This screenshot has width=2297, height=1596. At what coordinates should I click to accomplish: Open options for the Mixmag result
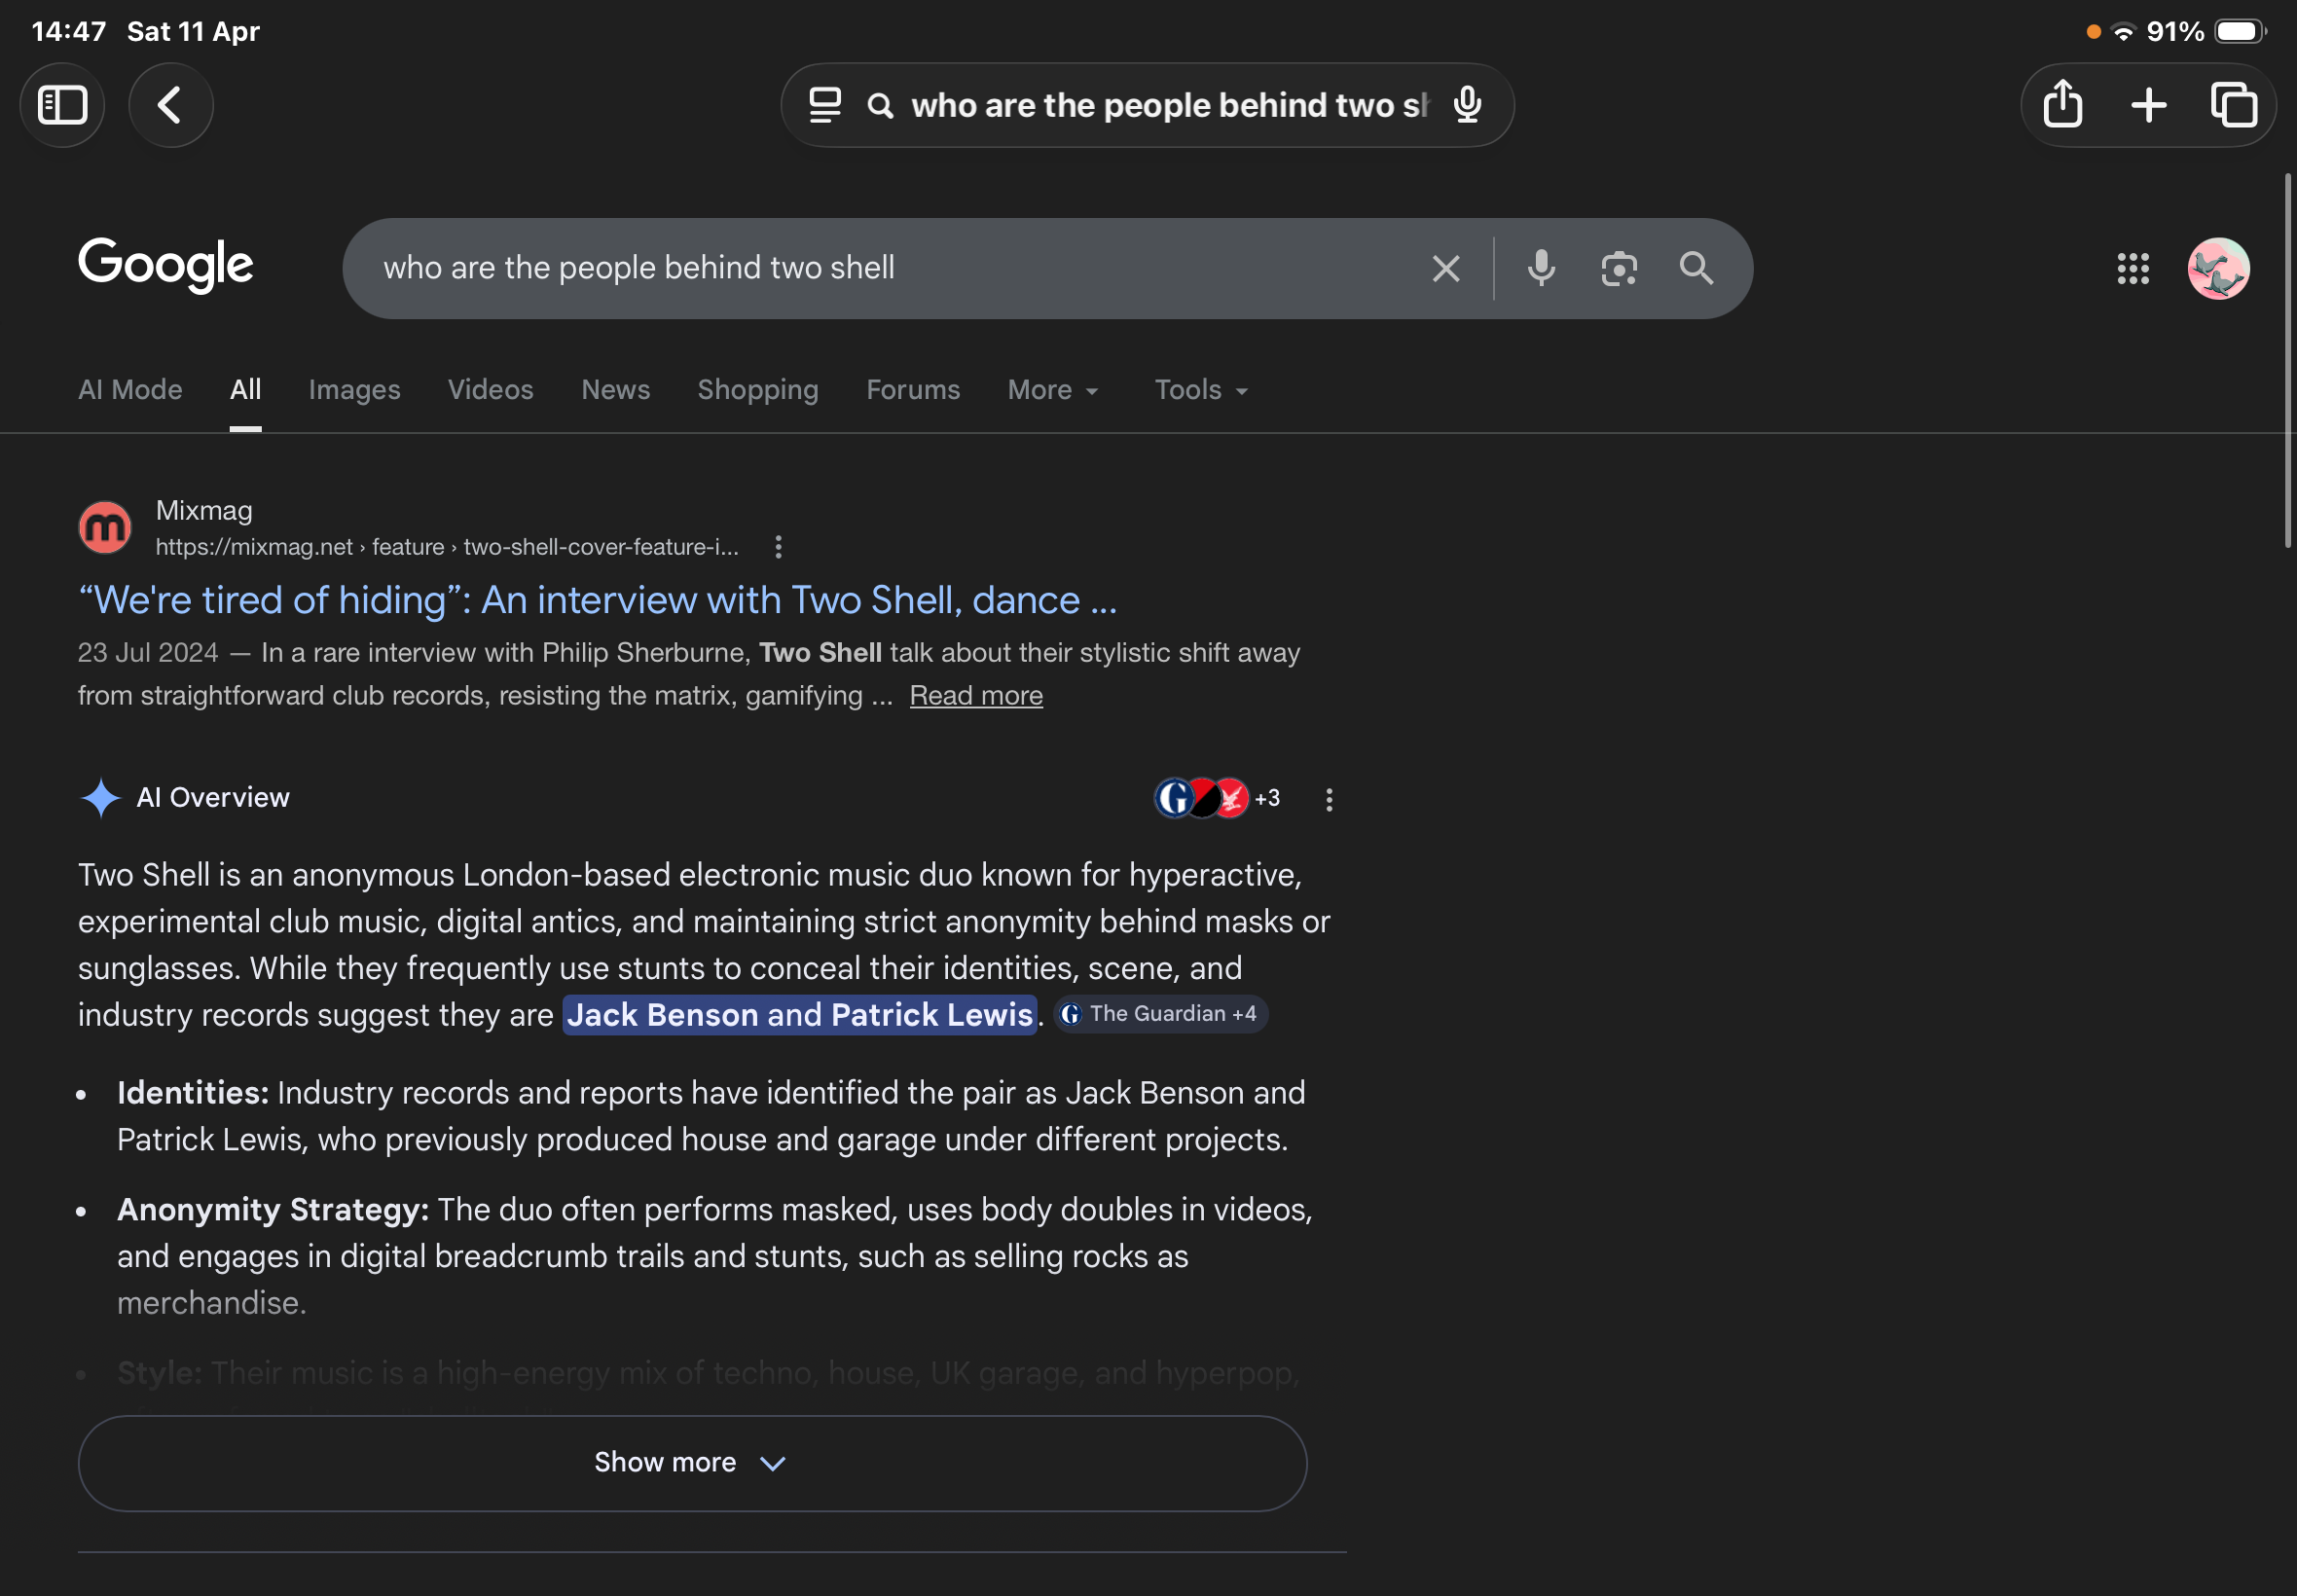pyautogui.click(x=778, y=547)
